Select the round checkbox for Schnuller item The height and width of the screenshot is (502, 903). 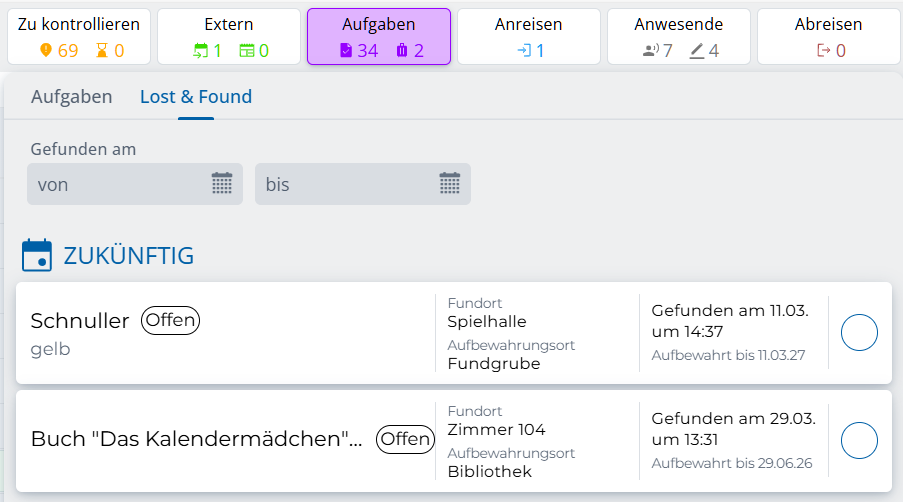click(859, 333)
